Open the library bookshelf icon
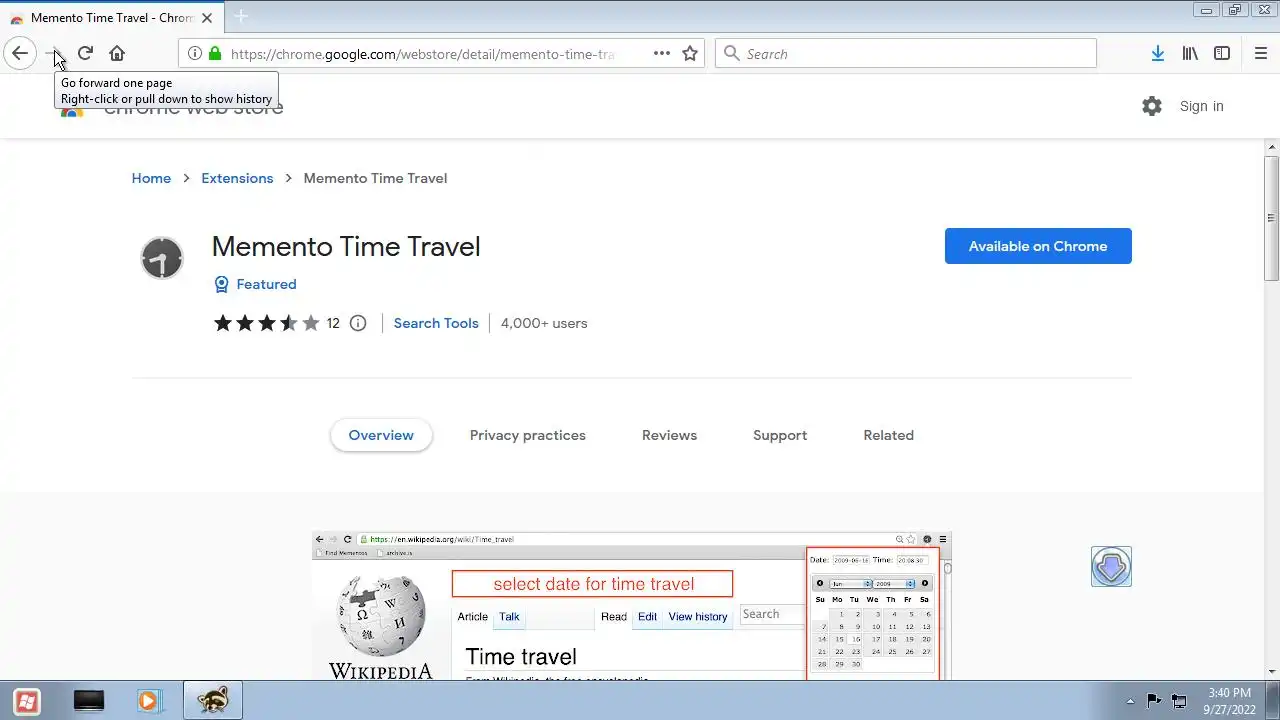This screenshot has width=1280, height=720. click(1190, 54)
